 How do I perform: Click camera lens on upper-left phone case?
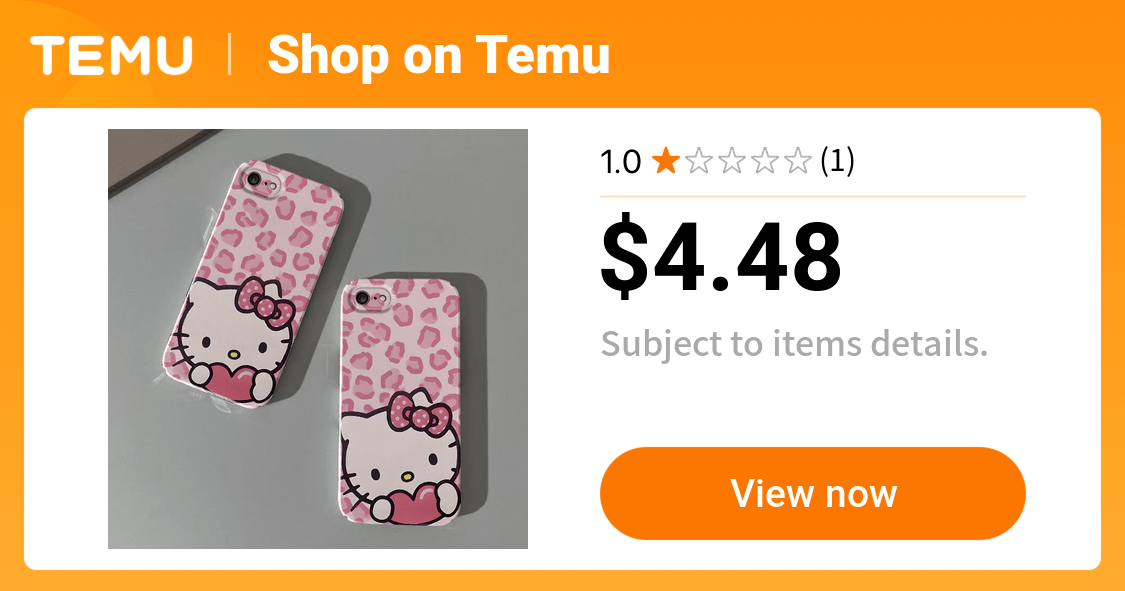tap(252, 180)
